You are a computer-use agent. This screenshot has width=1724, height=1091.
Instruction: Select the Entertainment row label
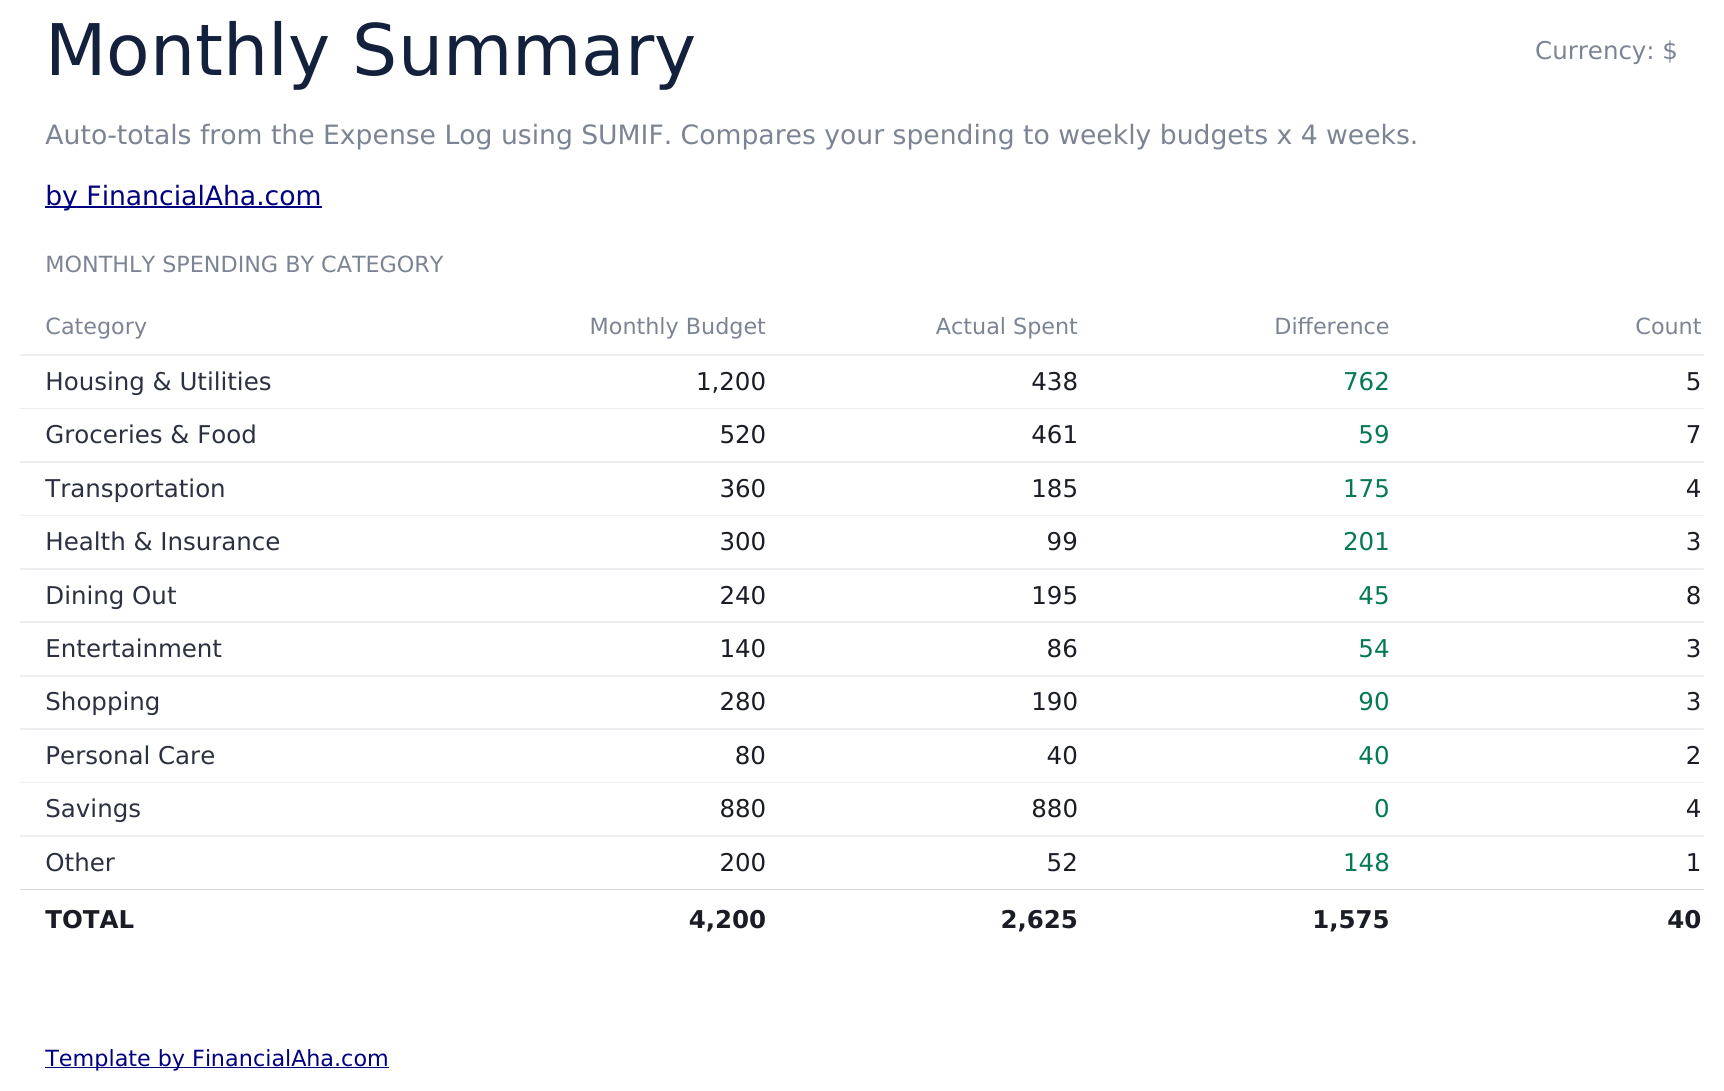(x=133, y=649)
